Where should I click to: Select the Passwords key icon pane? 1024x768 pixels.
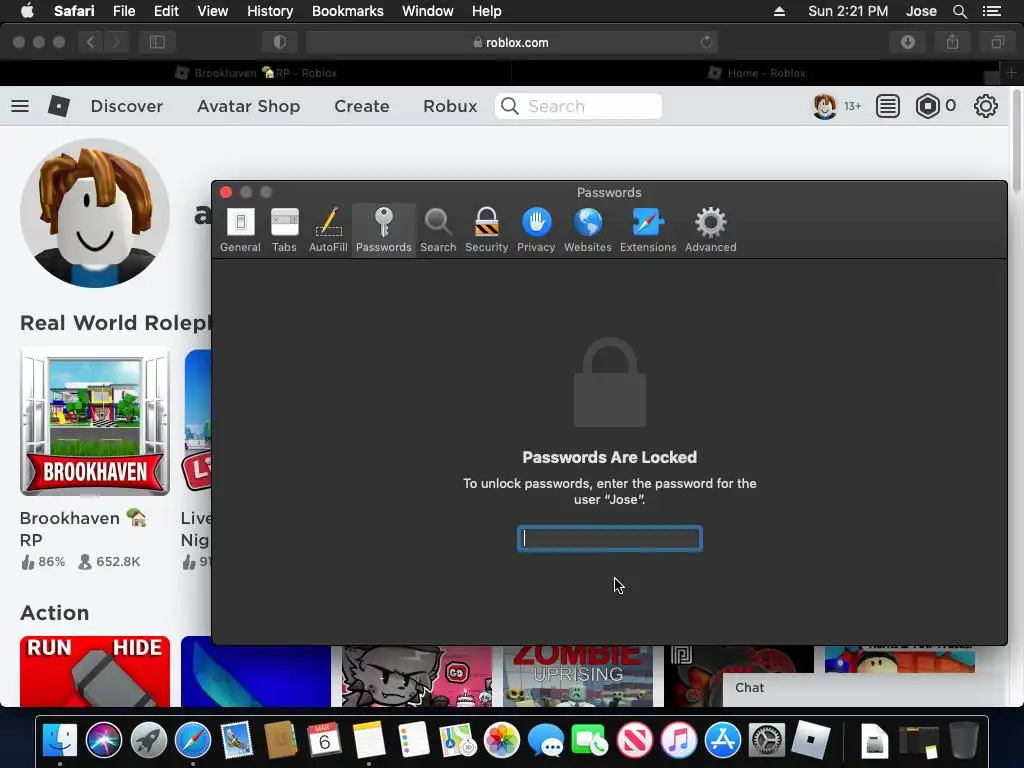click(383, 230)
